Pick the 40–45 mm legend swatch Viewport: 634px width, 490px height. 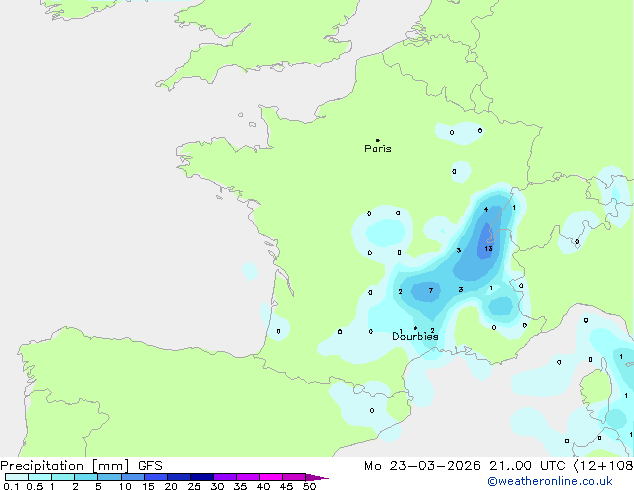tap(271, 477)
